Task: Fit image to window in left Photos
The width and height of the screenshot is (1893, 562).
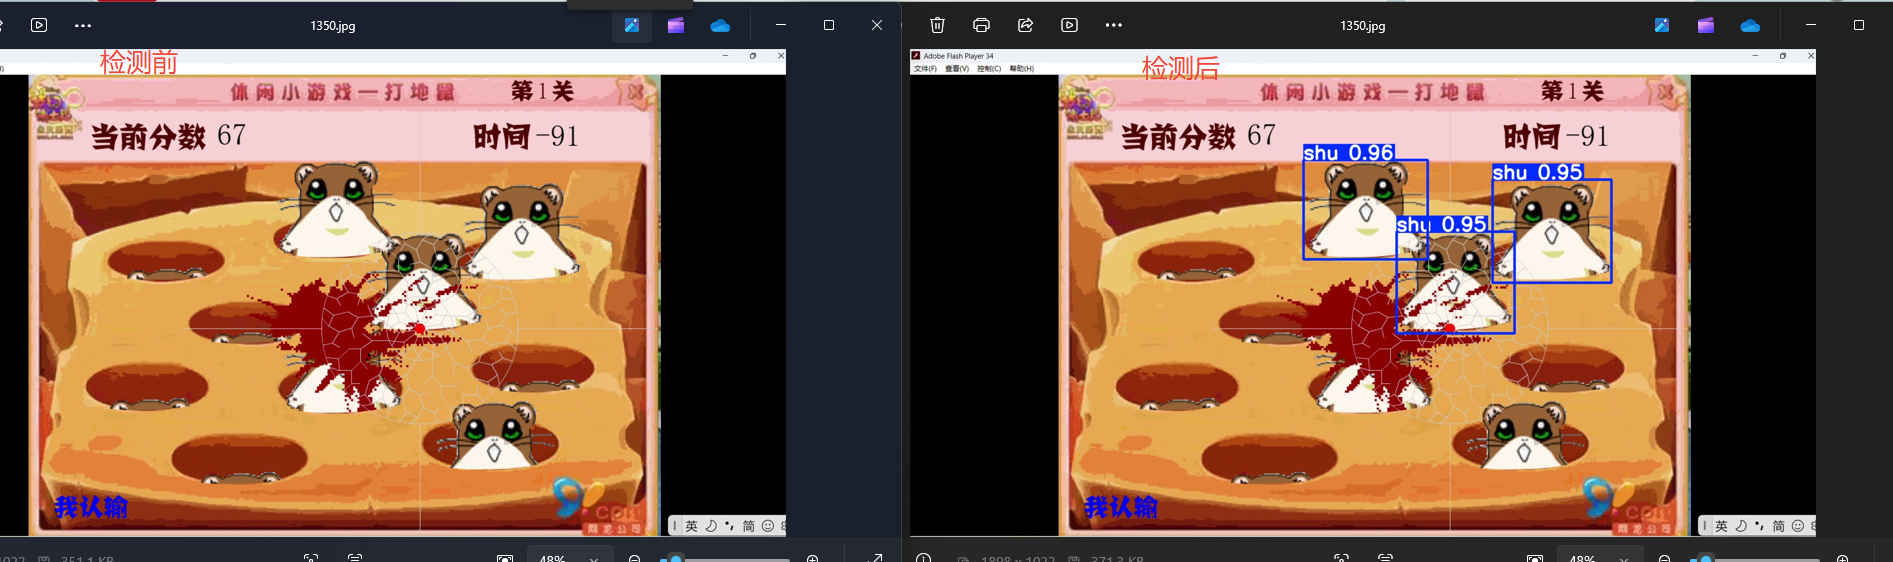Action: (x=505, y=557)
